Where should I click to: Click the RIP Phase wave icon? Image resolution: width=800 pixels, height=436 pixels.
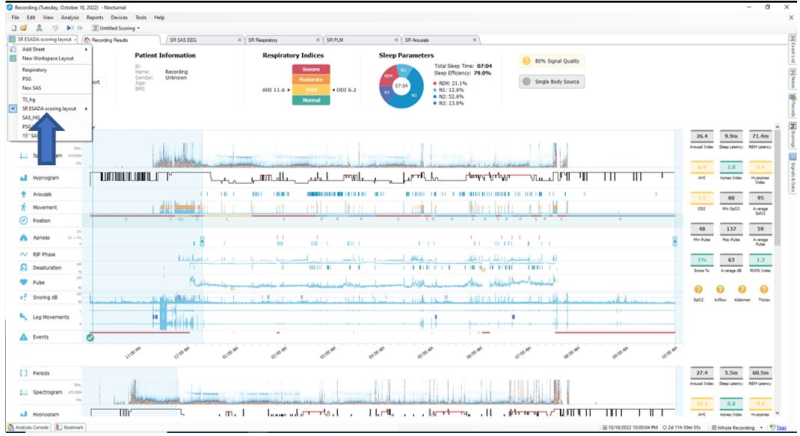point(23,254)
